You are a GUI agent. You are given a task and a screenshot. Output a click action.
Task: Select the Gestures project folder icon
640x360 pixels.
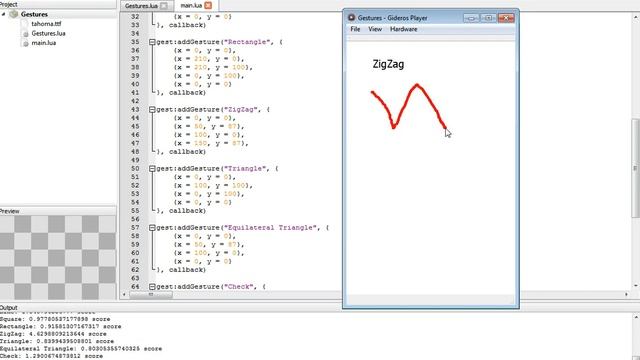(14, 14)
